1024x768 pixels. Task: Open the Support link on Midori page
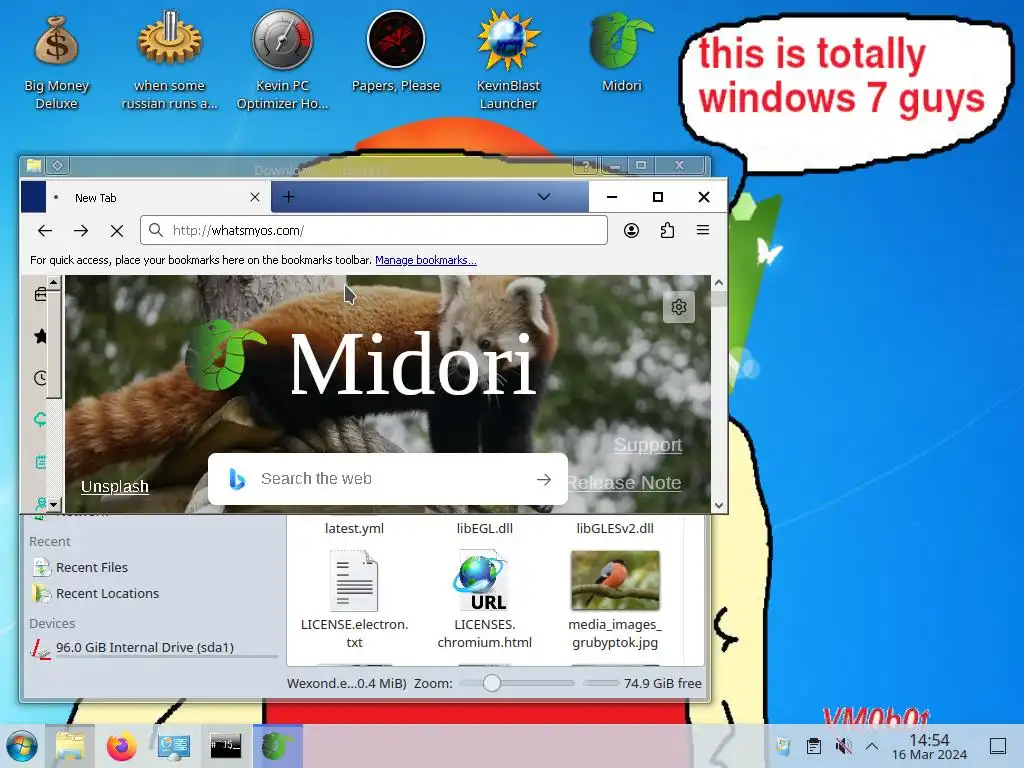648,445
